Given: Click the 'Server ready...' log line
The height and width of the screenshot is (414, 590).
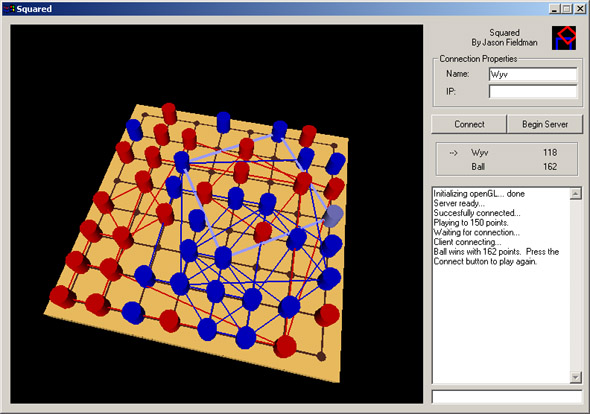Looking at the screenshot, I should pyautogui.click(x=459, y=203).
